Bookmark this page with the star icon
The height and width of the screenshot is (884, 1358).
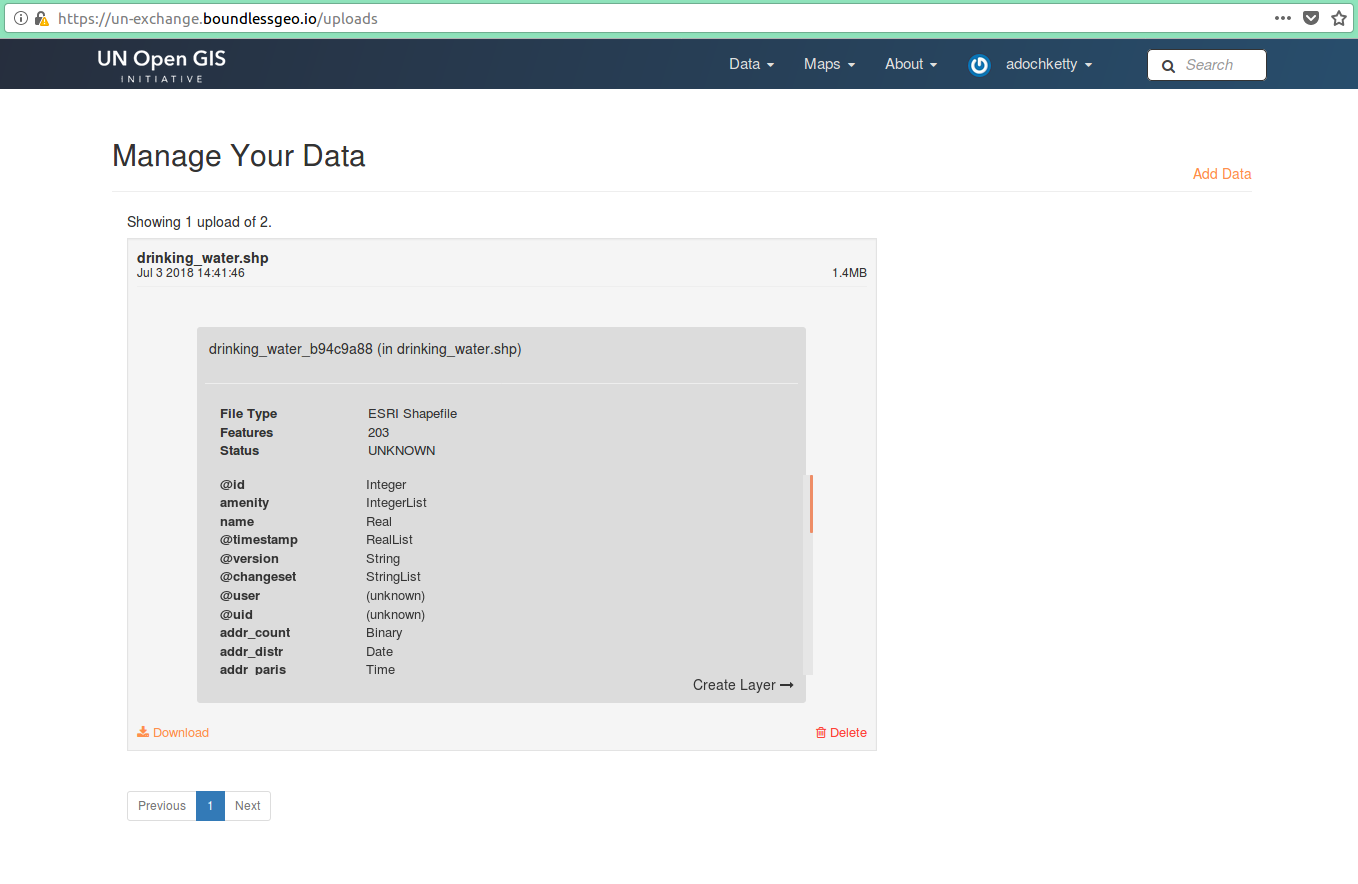tap(1339, 18)
